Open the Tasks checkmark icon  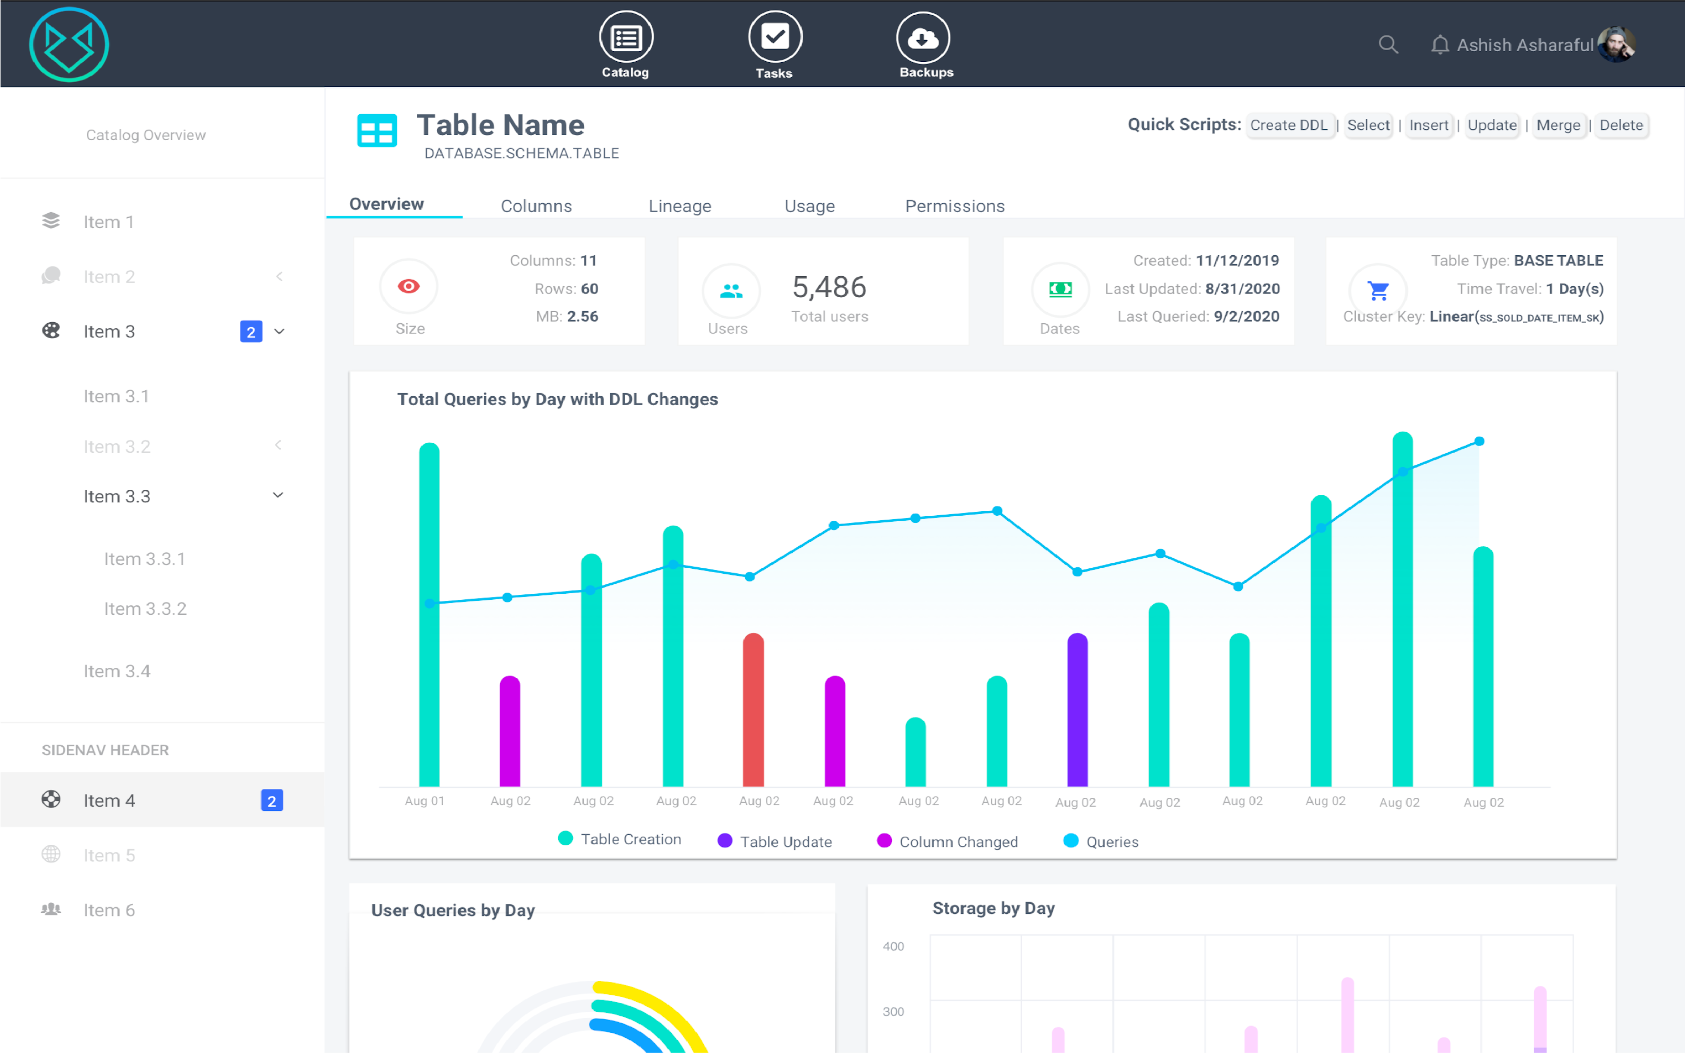point(775,37)
